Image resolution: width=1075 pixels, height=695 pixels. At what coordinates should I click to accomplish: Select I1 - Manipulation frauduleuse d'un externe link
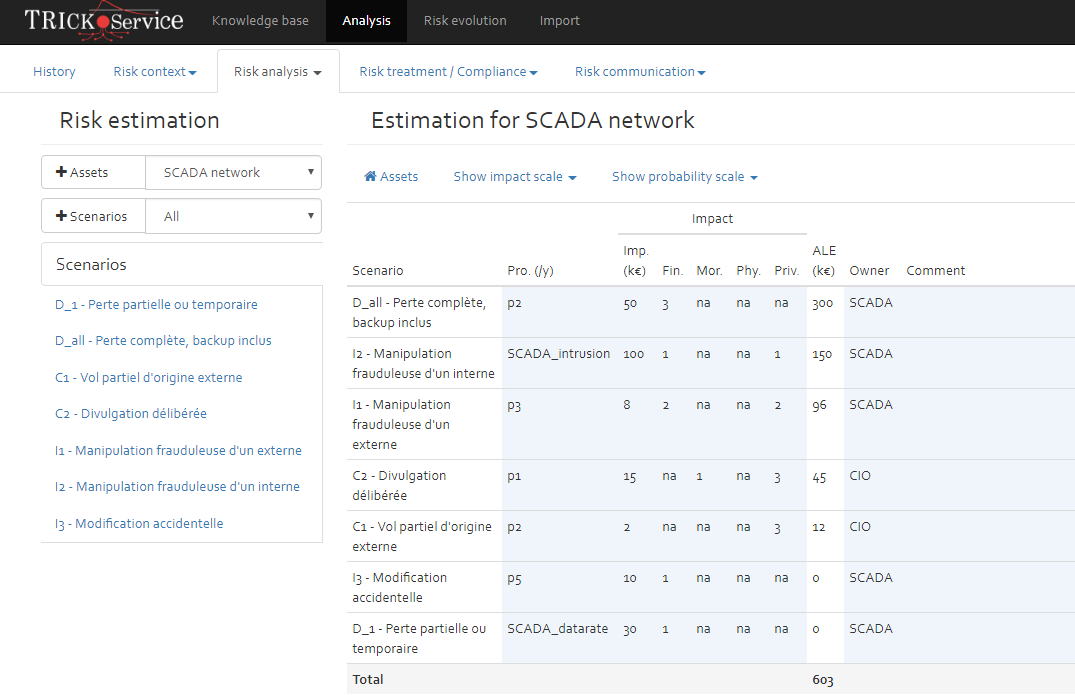178,450
